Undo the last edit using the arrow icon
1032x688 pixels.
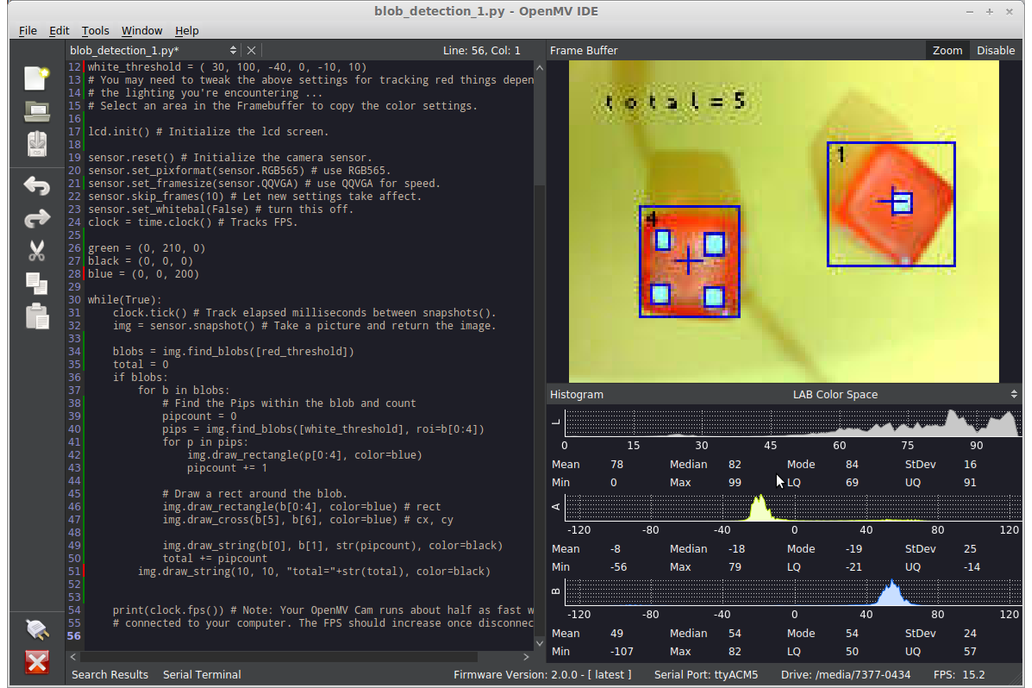(x=37, y=186)
